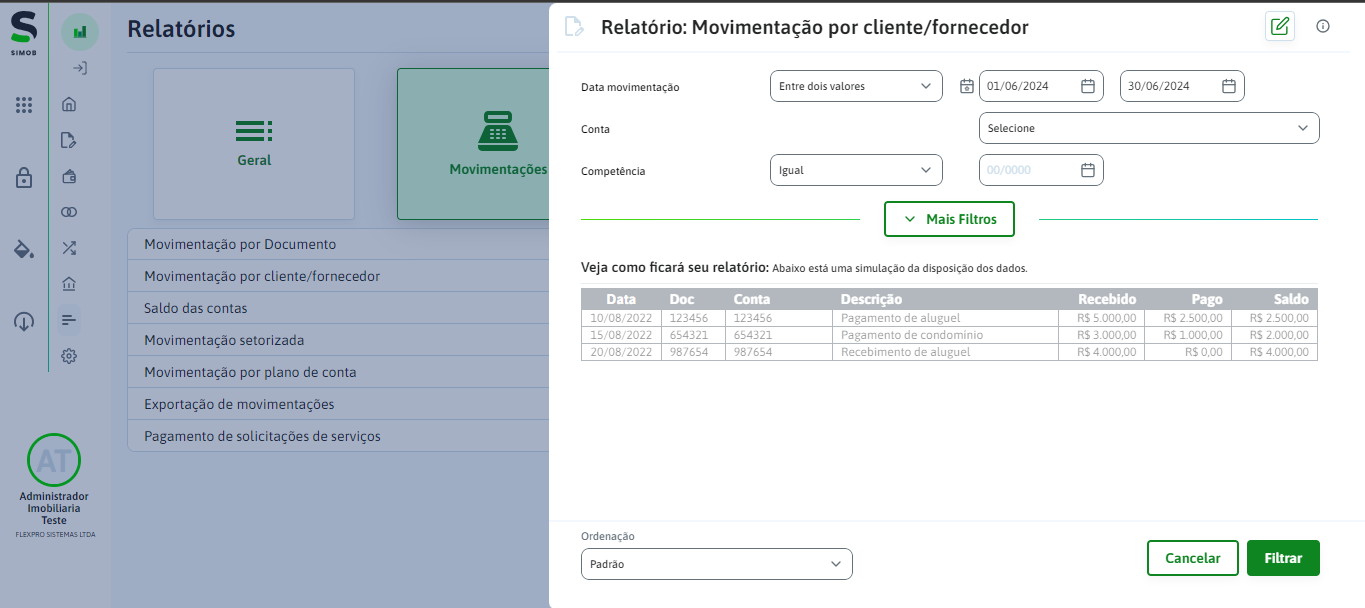Click the '20/08/2022' date cell
Viewport: 1365px width, 608px height.
point(621,352)
